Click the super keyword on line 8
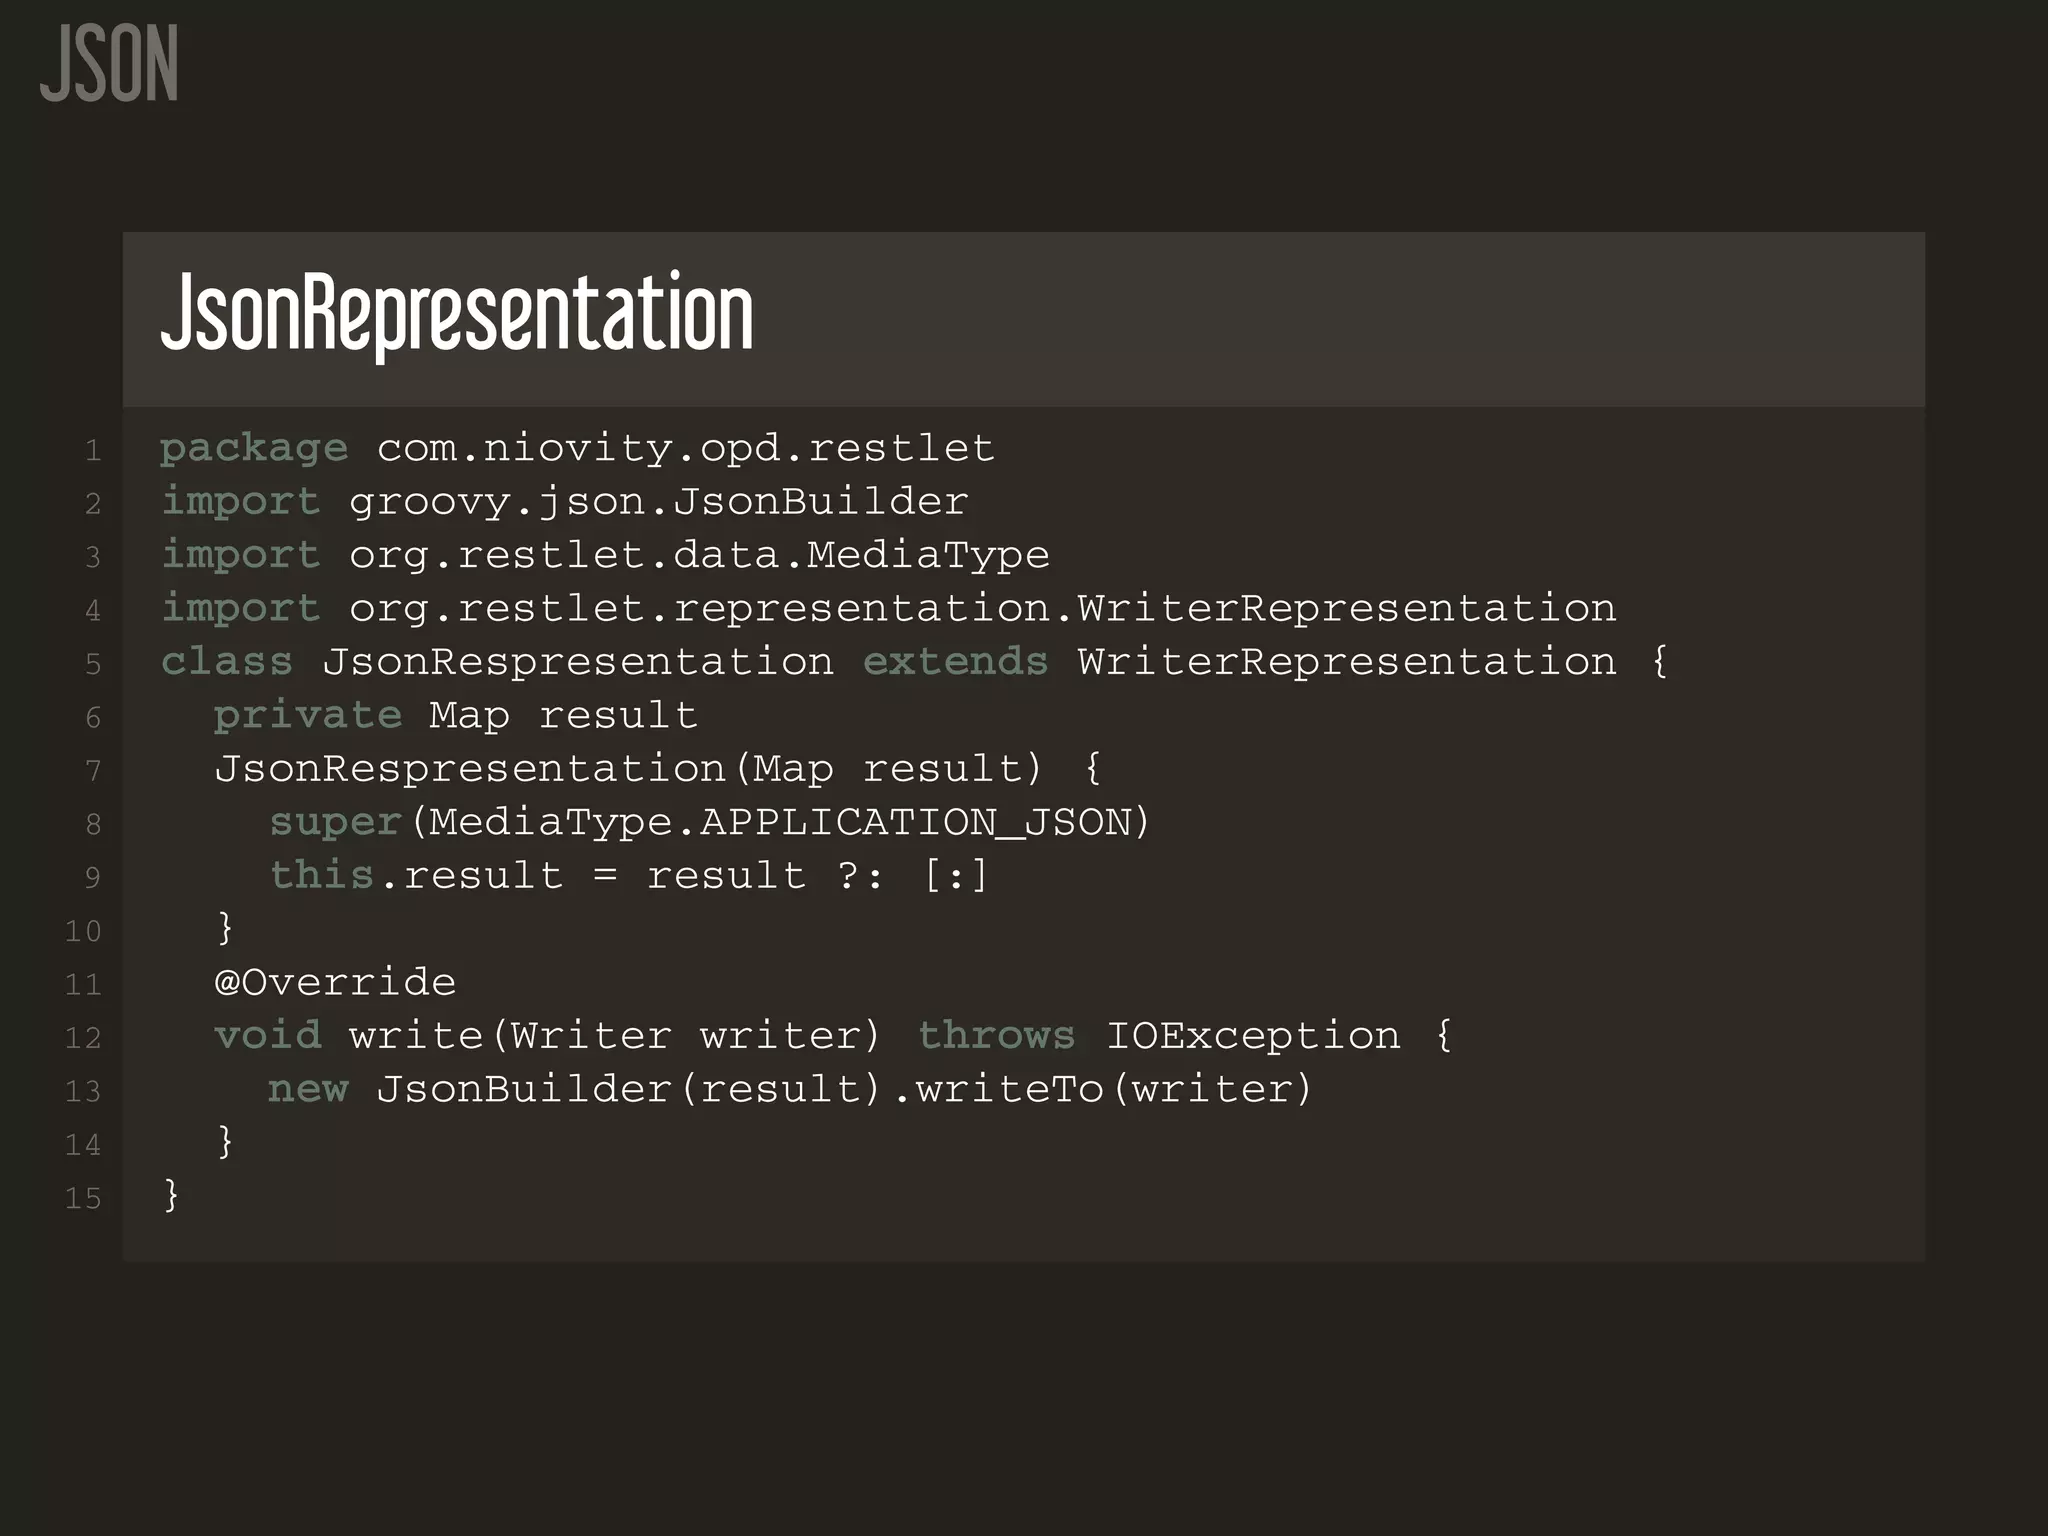This screenshot has height=1536, width=2048. [335, 822]
